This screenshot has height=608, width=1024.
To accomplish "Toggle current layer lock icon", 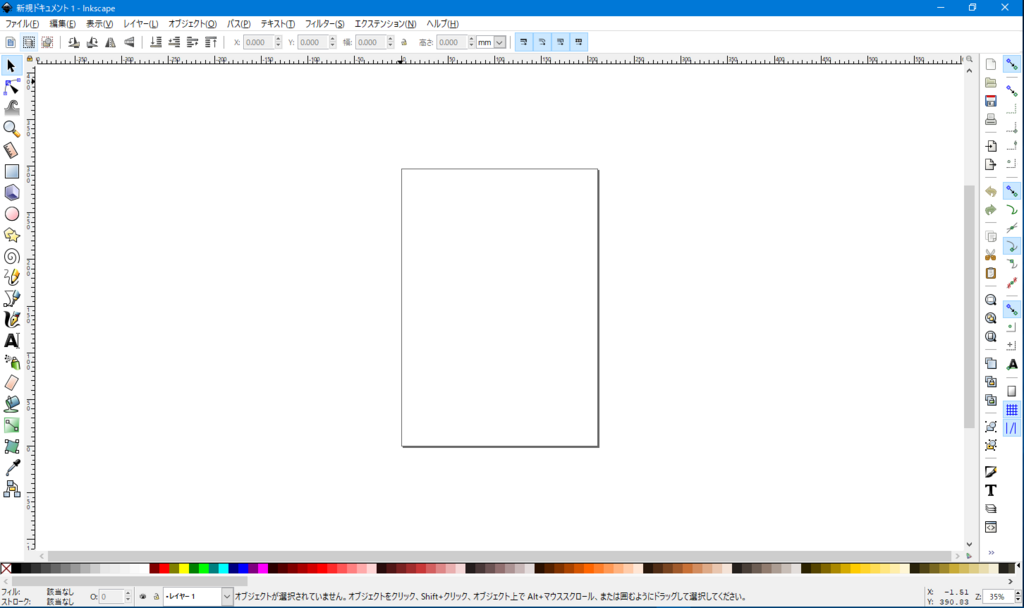I will [156, 596].
